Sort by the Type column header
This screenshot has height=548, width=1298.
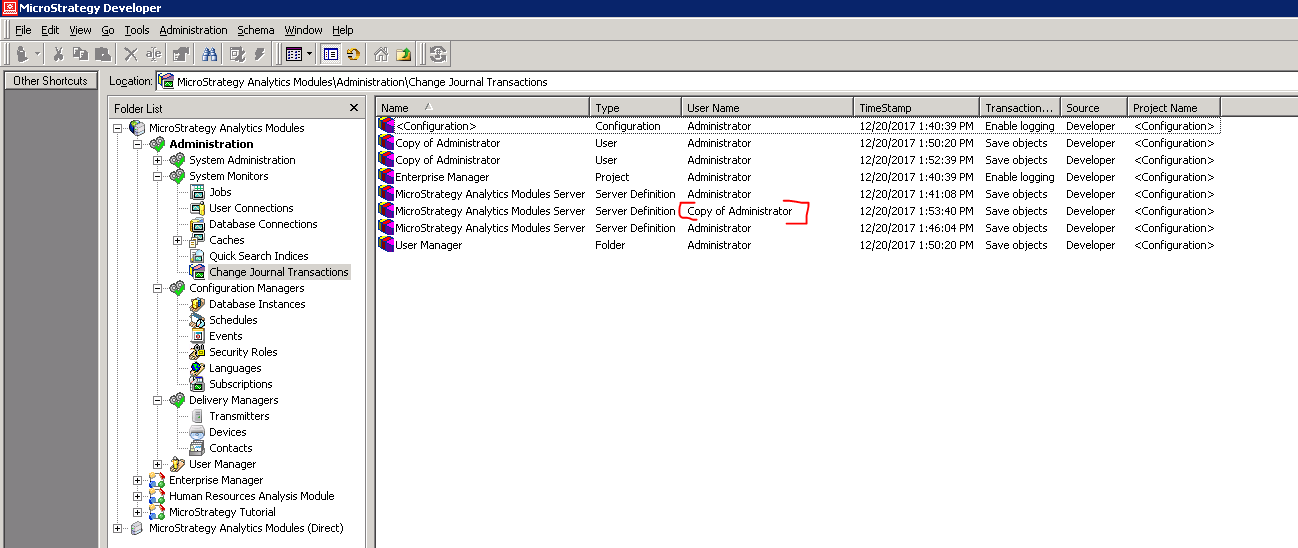tap(636, 107)
